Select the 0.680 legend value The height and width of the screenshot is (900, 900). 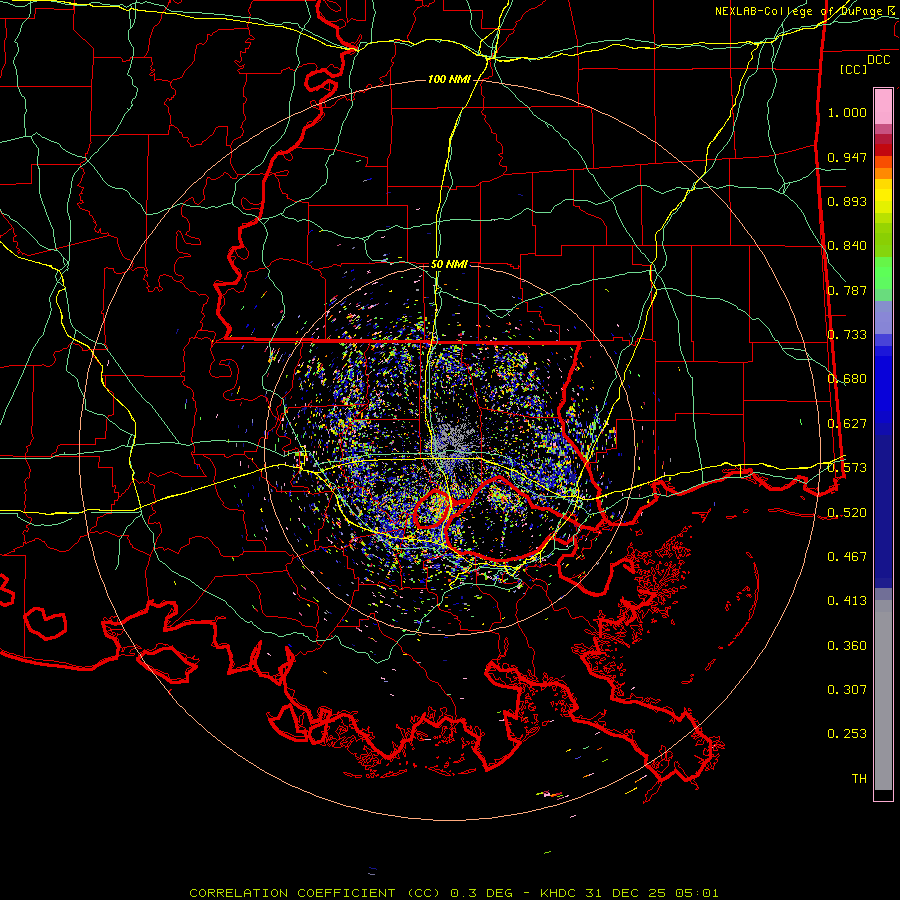[x=847, y=379]
